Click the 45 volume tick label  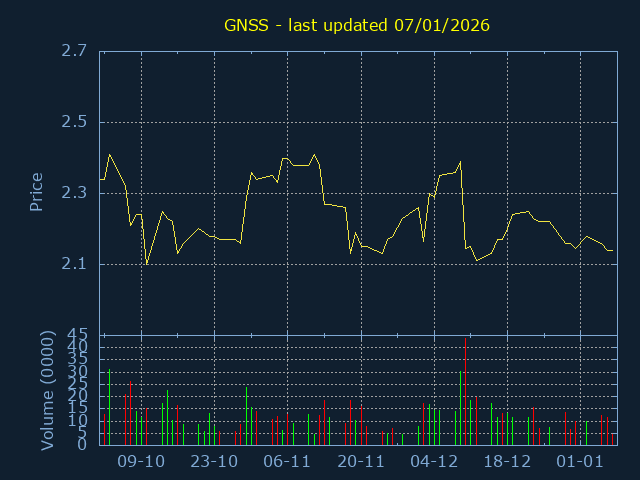[77, 335]
